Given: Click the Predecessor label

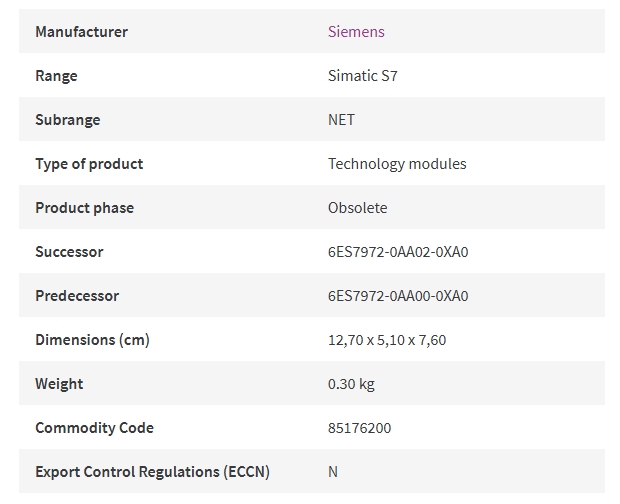Looking at the screenshot, I should (77, 296).
